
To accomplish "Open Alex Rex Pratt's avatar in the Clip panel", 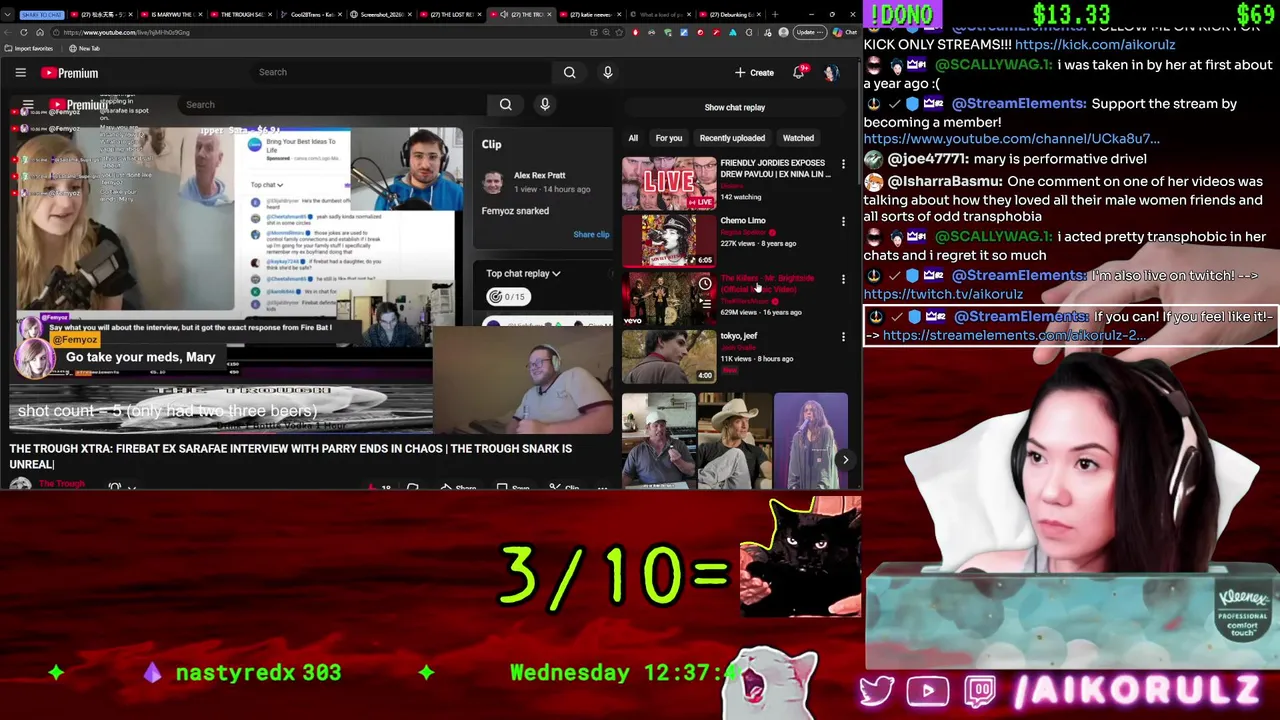I will [493, 181].
